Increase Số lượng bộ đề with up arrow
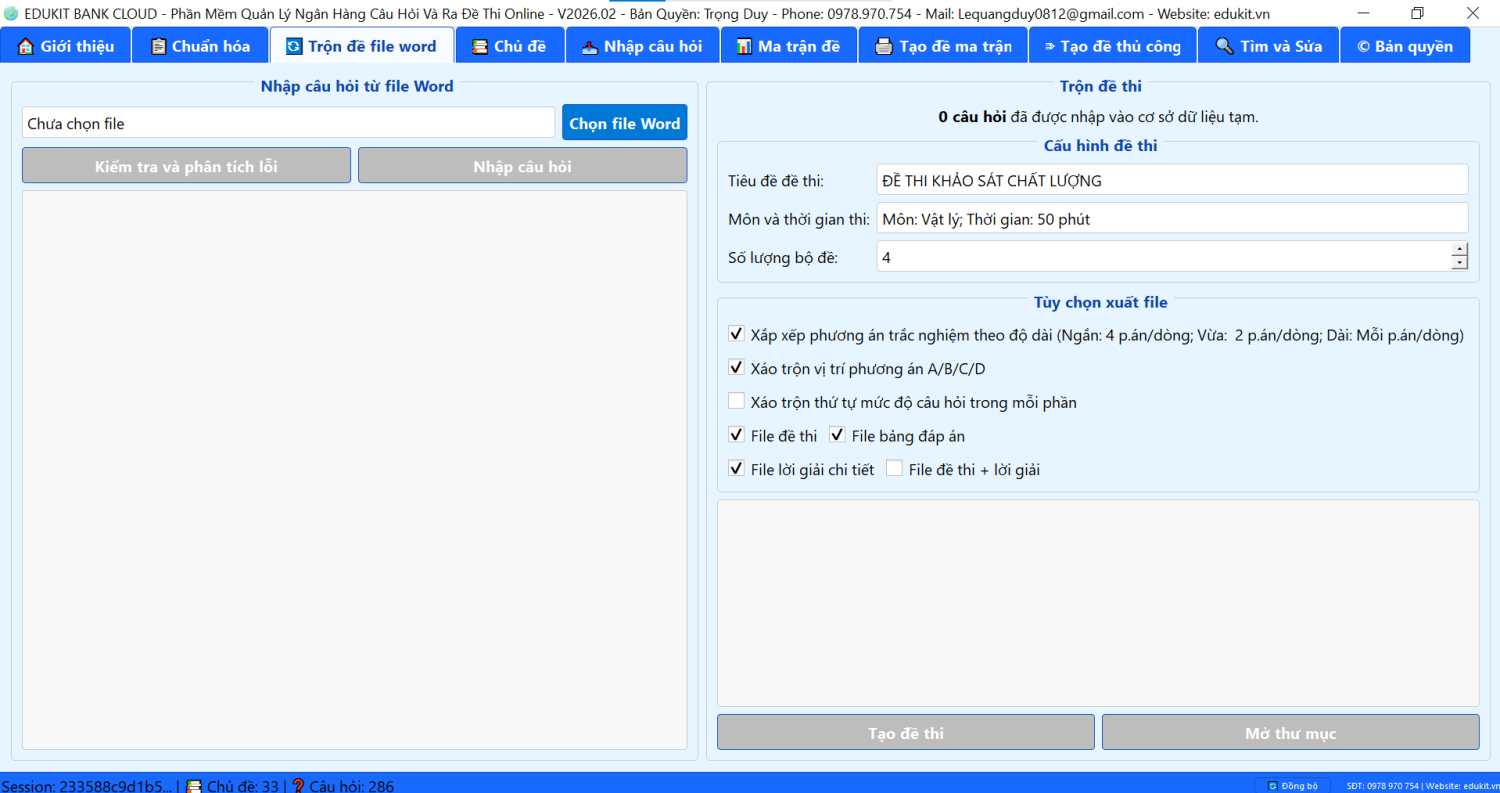 click(x=1460, y=250)
